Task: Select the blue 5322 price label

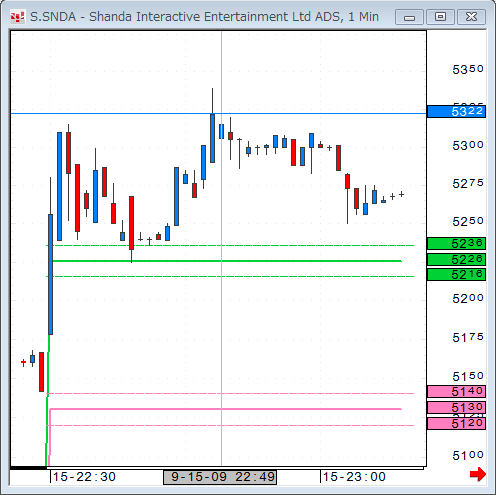Action: (x=456, y=111)
